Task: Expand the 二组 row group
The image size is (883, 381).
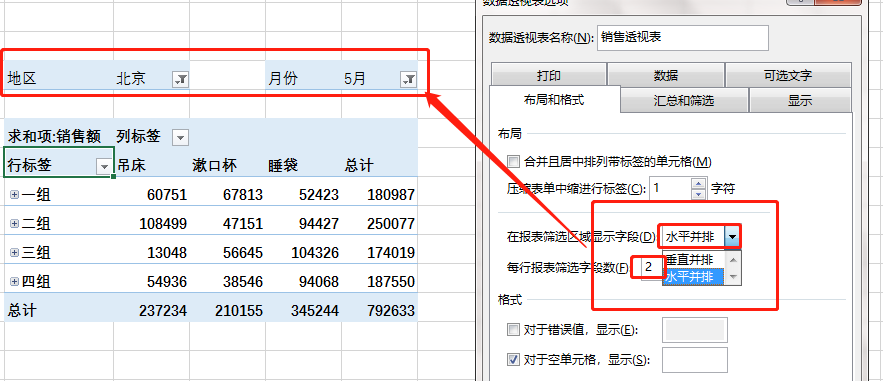Action: (14, 223)
